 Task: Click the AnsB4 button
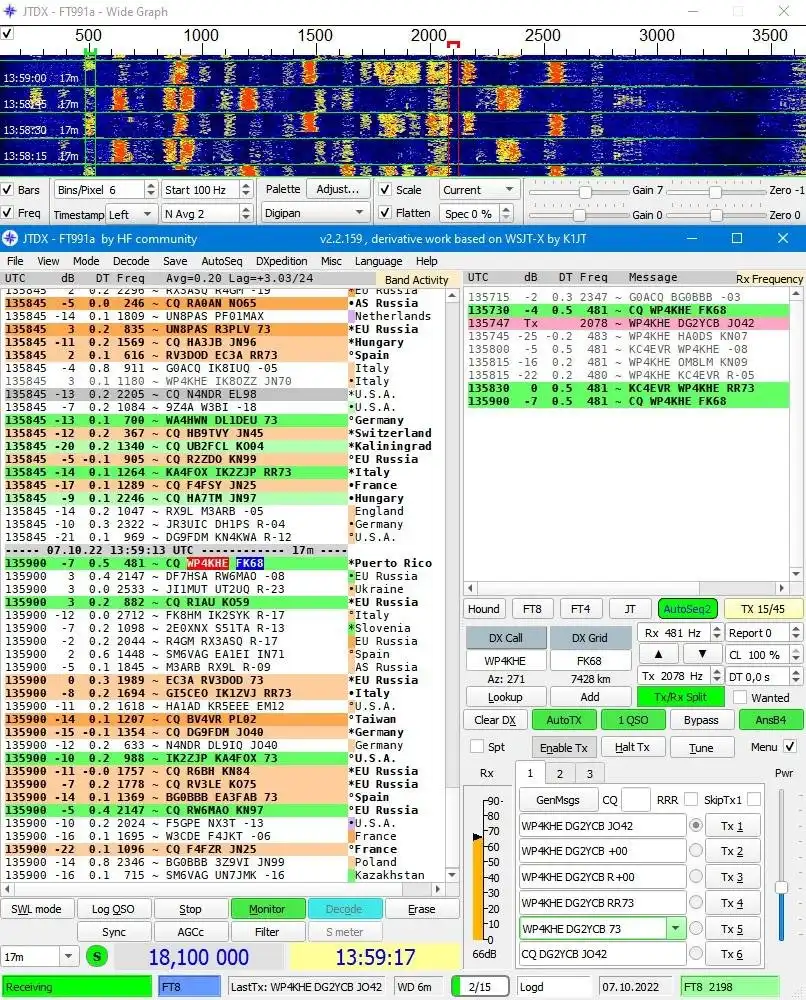click(x=770, y=720)
